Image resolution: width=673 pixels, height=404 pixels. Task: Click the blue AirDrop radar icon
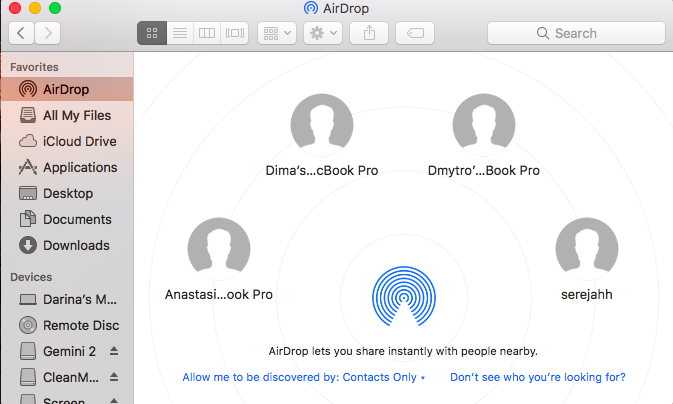[404, 296]
